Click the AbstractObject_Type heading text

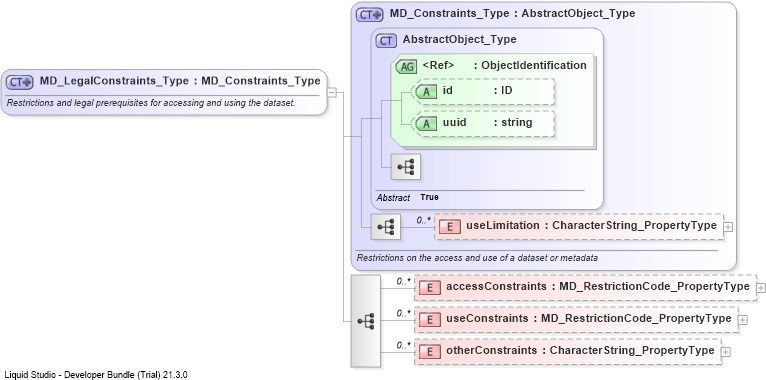(x=459, y=40)
